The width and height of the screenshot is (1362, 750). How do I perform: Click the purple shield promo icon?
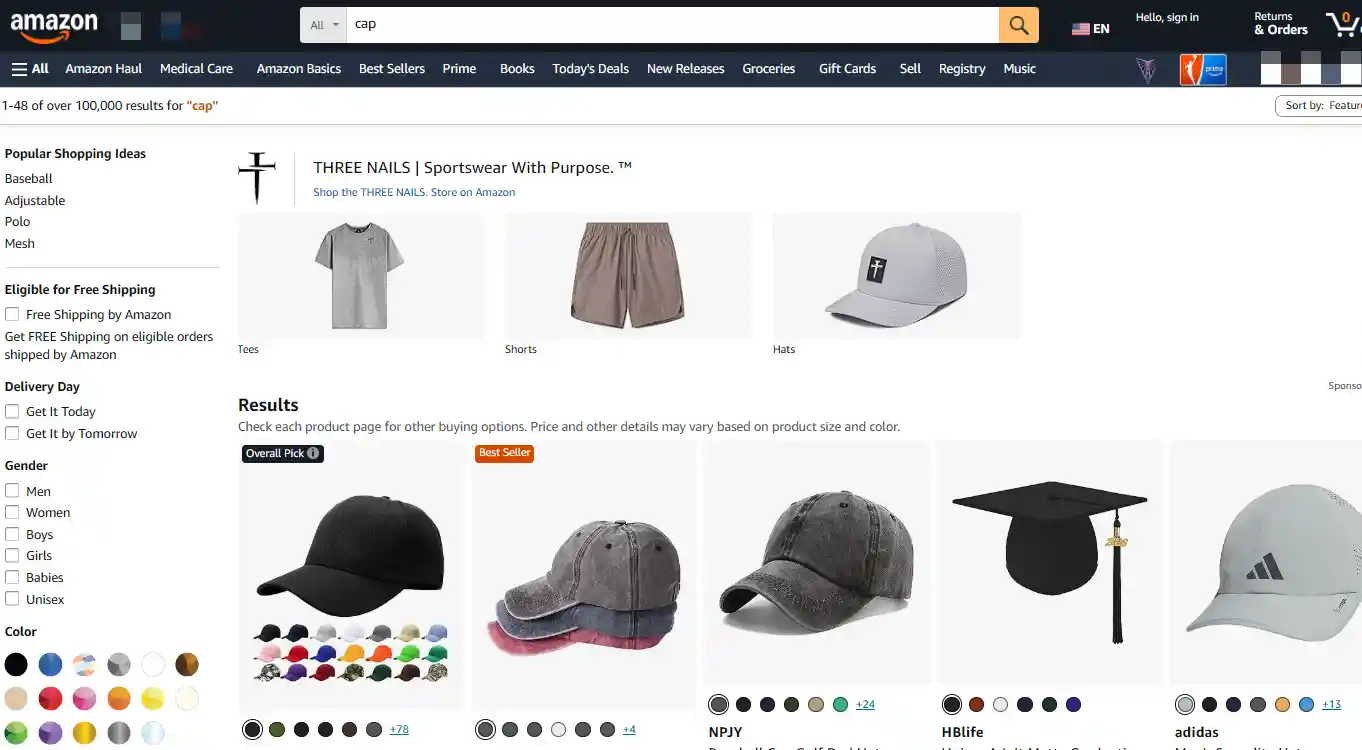1146,70
